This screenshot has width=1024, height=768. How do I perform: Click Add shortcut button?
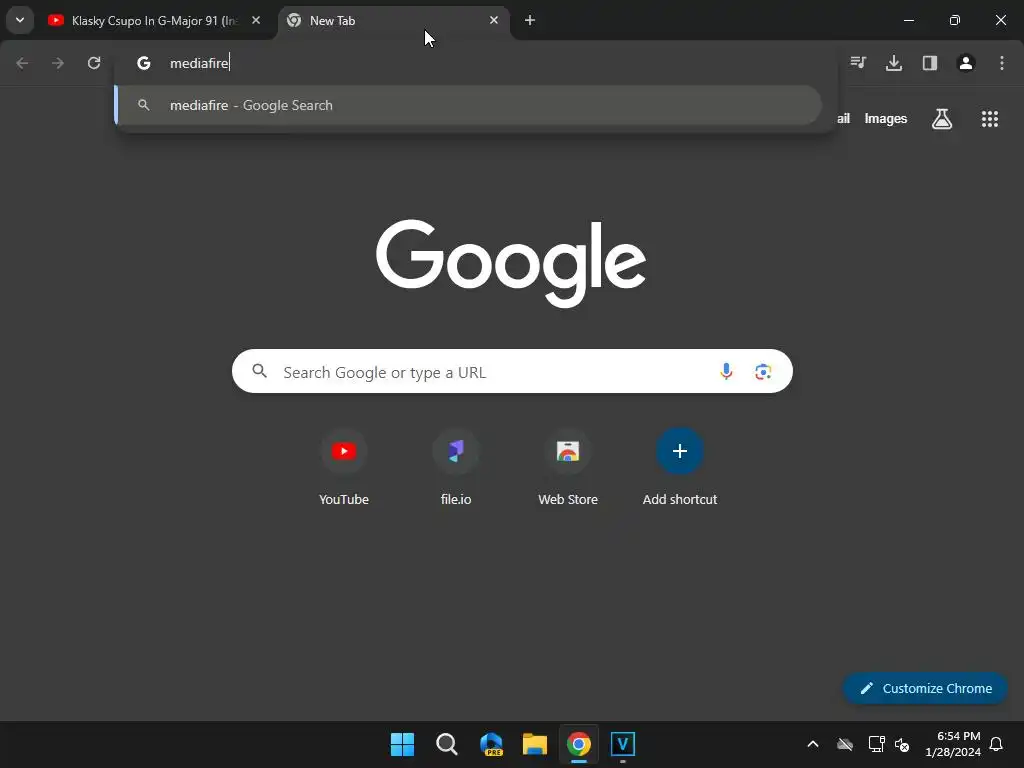click(x=680, y=467)
